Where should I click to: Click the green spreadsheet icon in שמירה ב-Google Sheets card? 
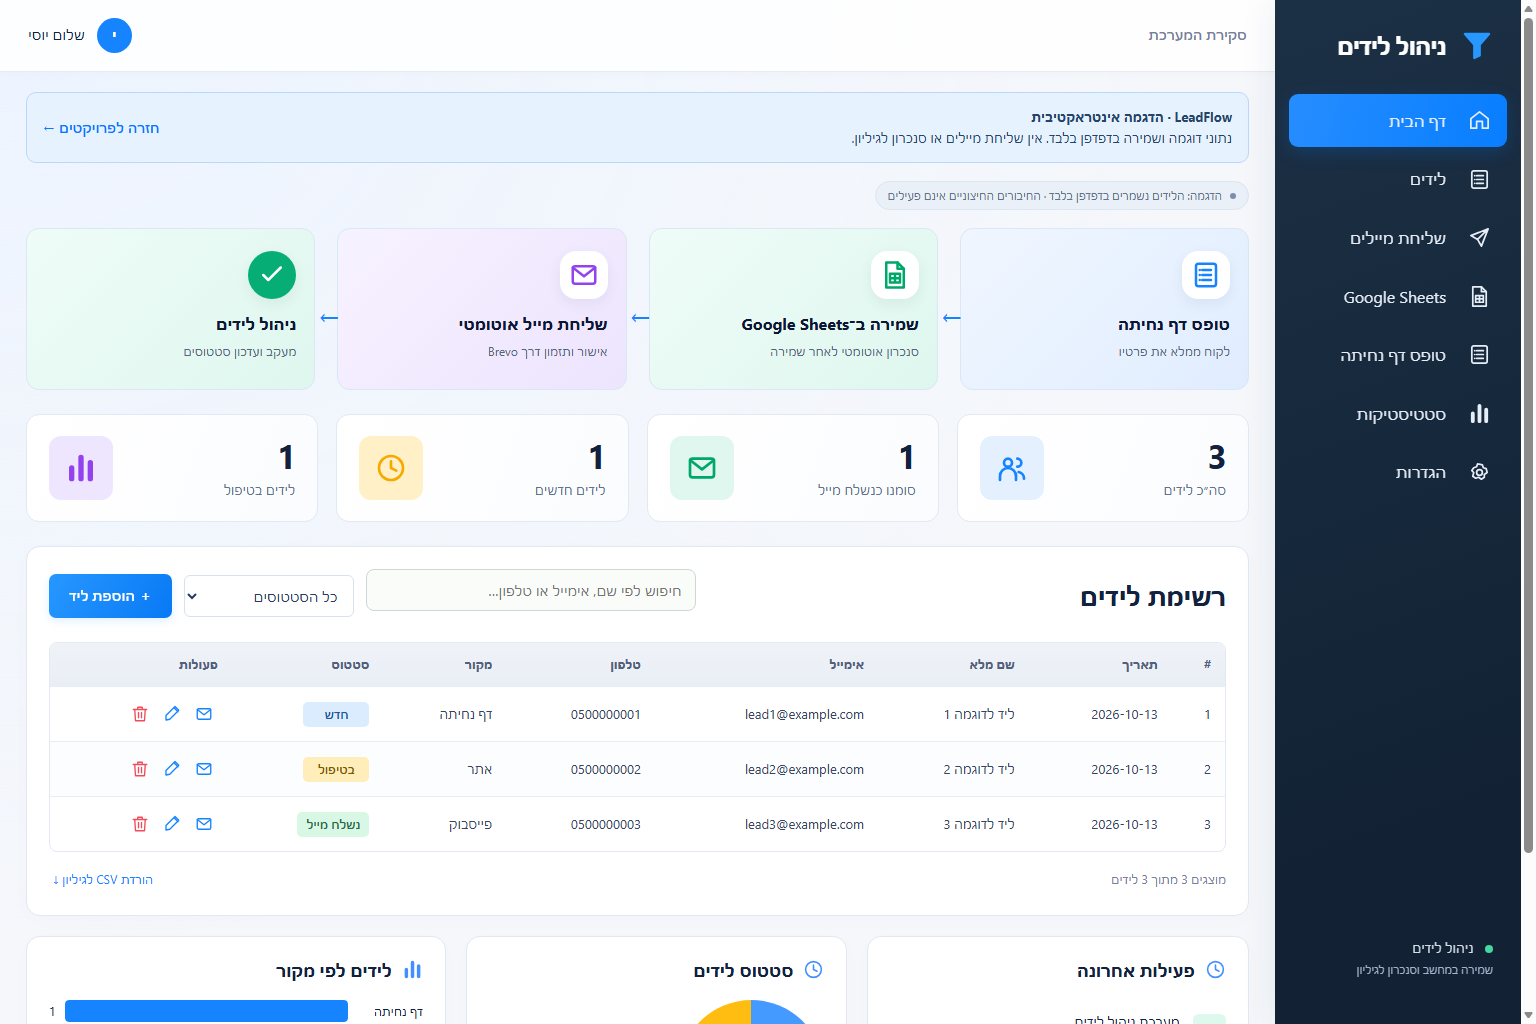895,275
